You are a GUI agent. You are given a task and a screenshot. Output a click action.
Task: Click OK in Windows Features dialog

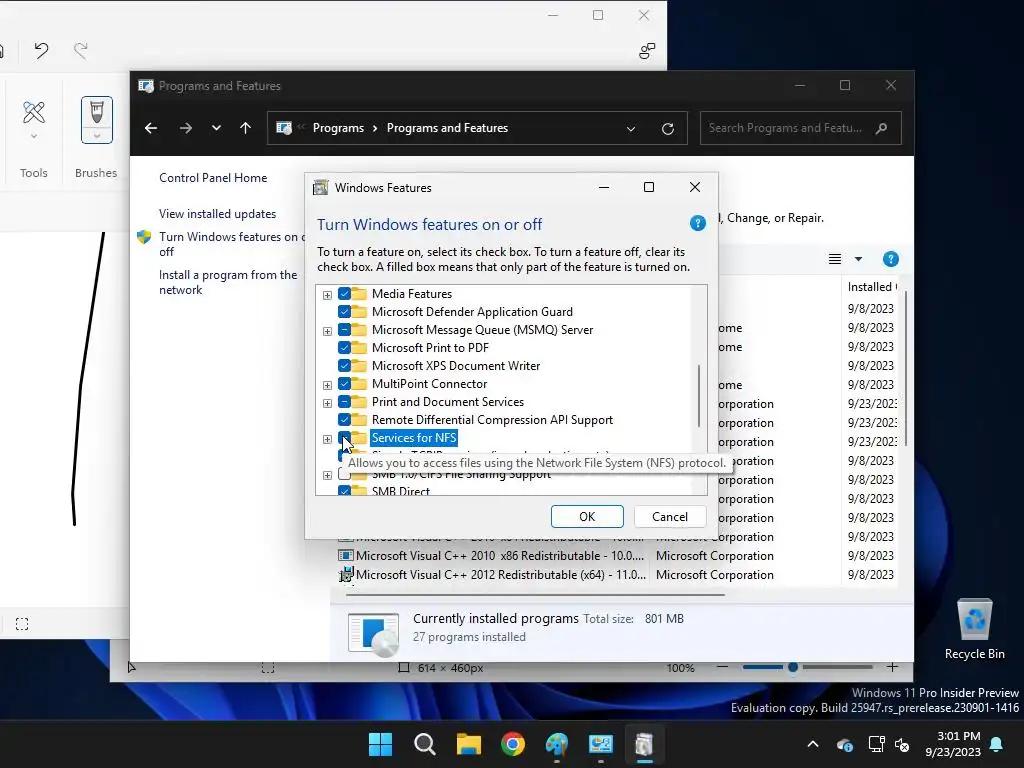(x=587, y=517)
